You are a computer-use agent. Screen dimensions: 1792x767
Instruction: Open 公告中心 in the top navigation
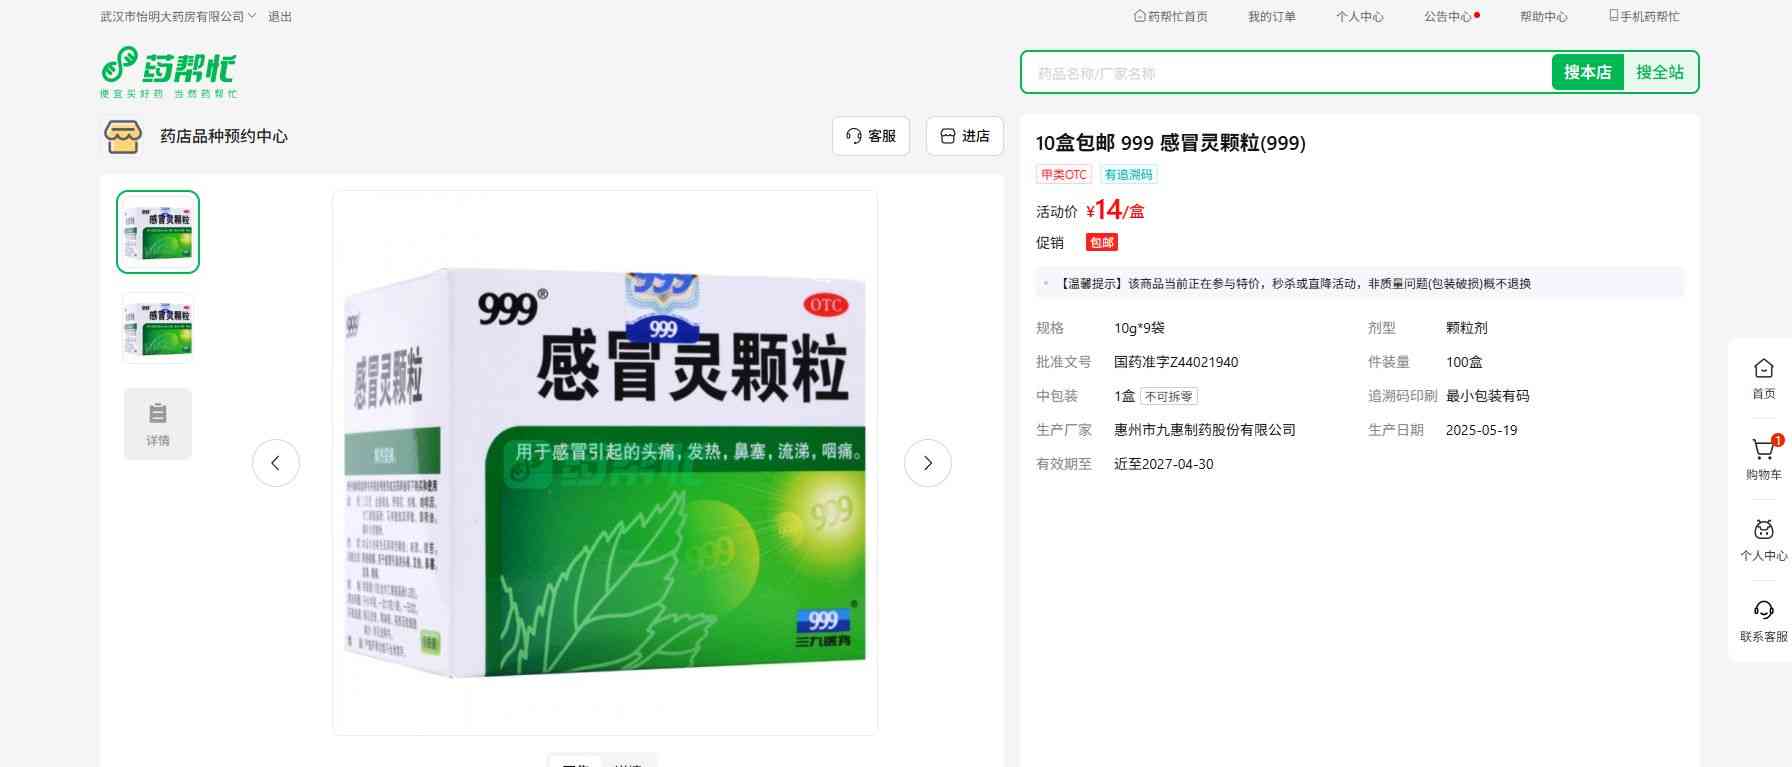[x=1448, y=17]
